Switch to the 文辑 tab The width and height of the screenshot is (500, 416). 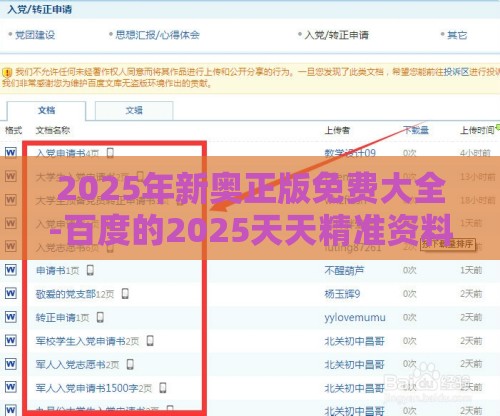[134, 110]
